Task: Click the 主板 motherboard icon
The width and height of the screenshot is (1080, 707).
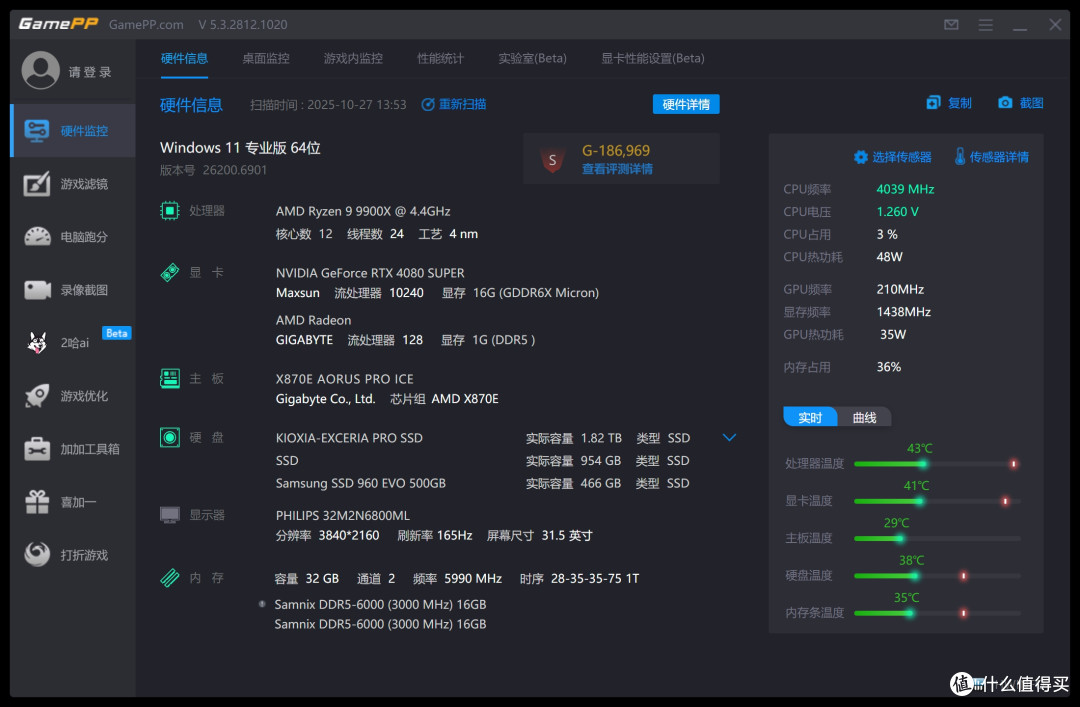Action: 169,378
